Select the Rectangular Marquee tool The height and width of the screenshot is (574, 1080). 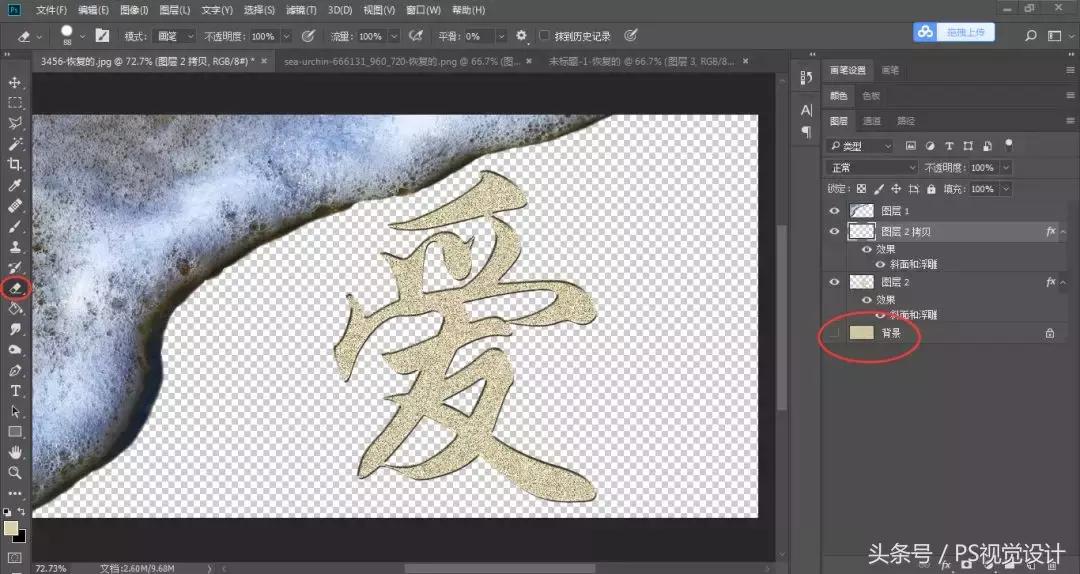tap(14, 103)
